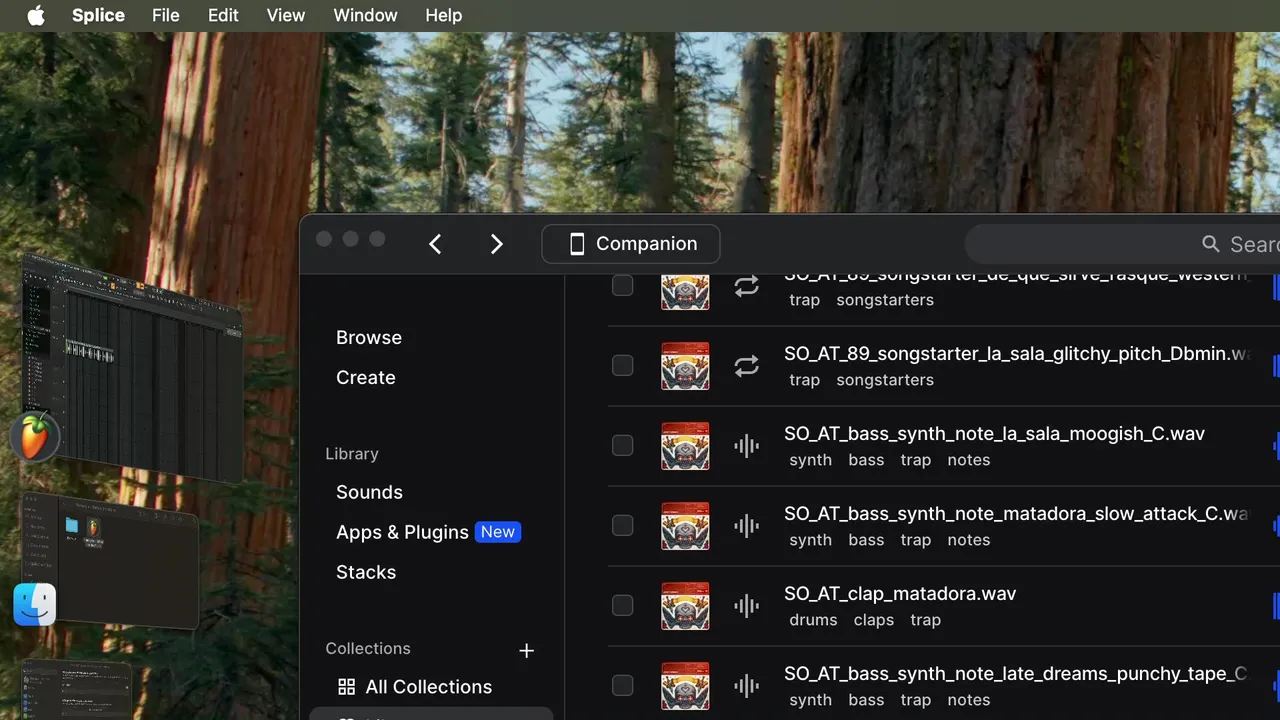This screenshot has height=720, width=1280.
Task: Play pack artwork of la_sala_glitchy_pitch
Action: tap(685, 366)
